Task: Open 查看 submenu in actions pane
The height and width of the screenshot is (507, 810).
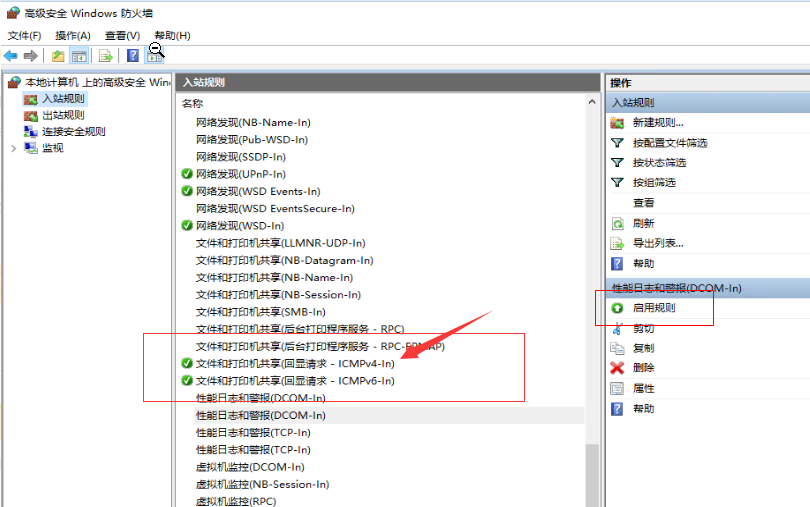Action: coord(644,203)
